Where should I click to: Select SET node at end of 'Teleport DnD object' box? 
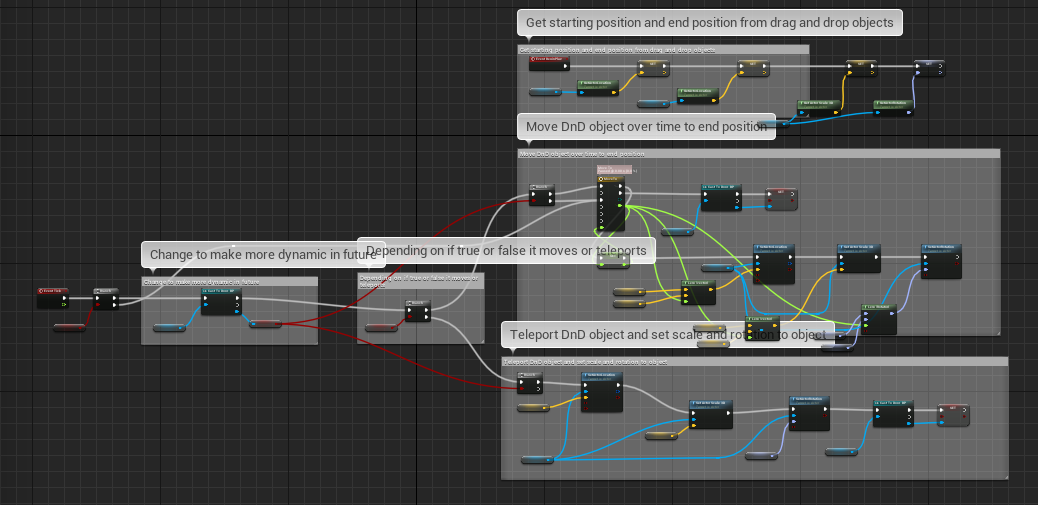coord(953,415)
